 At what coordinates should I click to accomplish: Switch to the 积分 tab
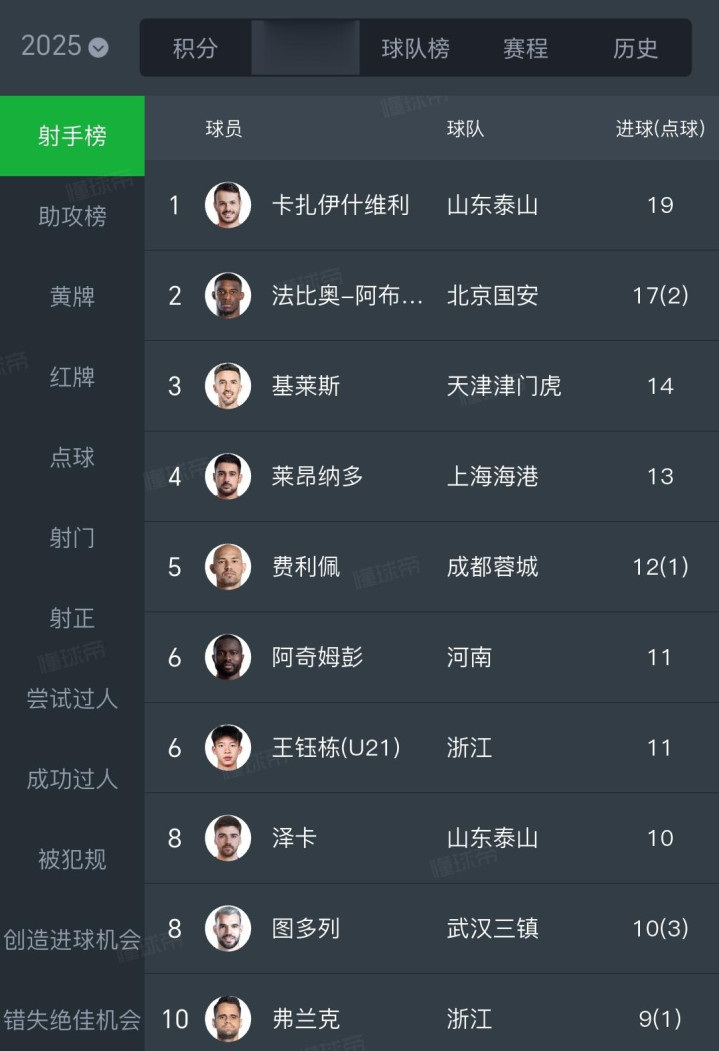(195, 48)
